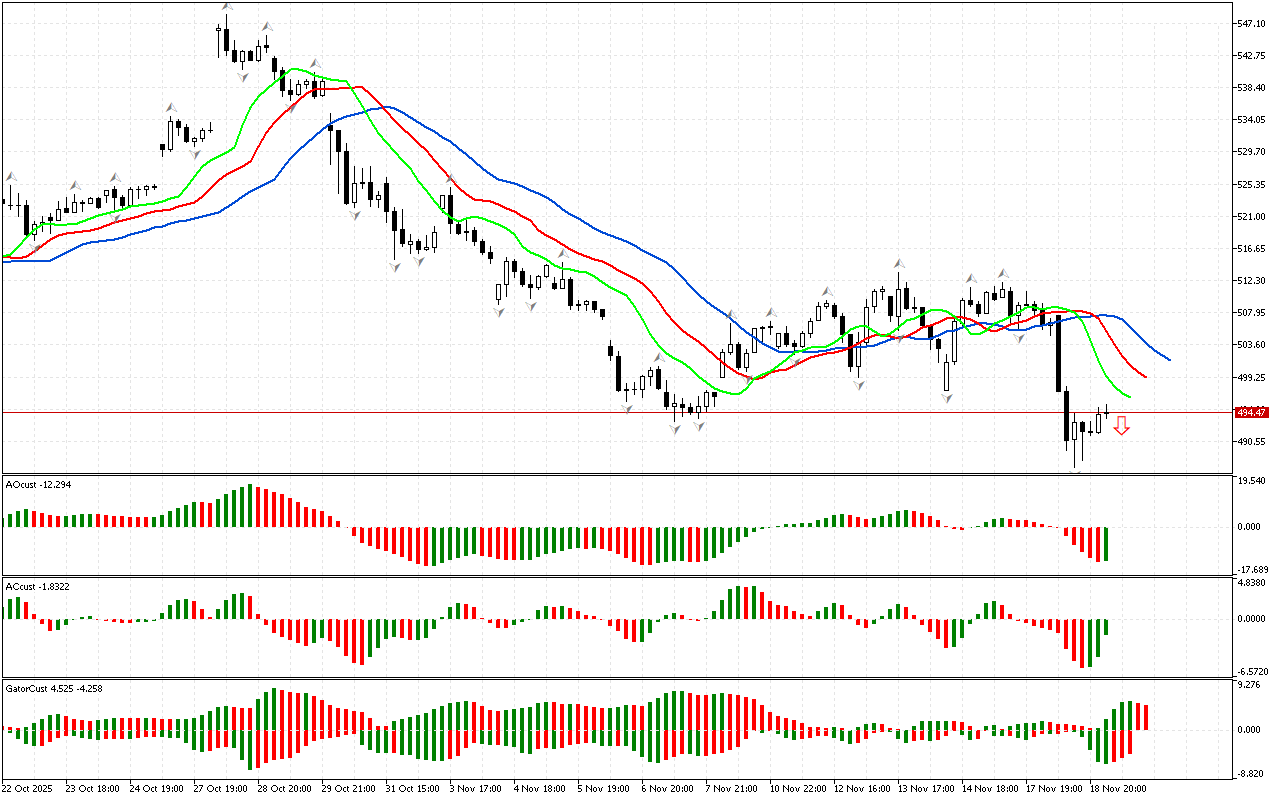
Task: Select the 494.47 current price label
Action: coord(1251,412)
